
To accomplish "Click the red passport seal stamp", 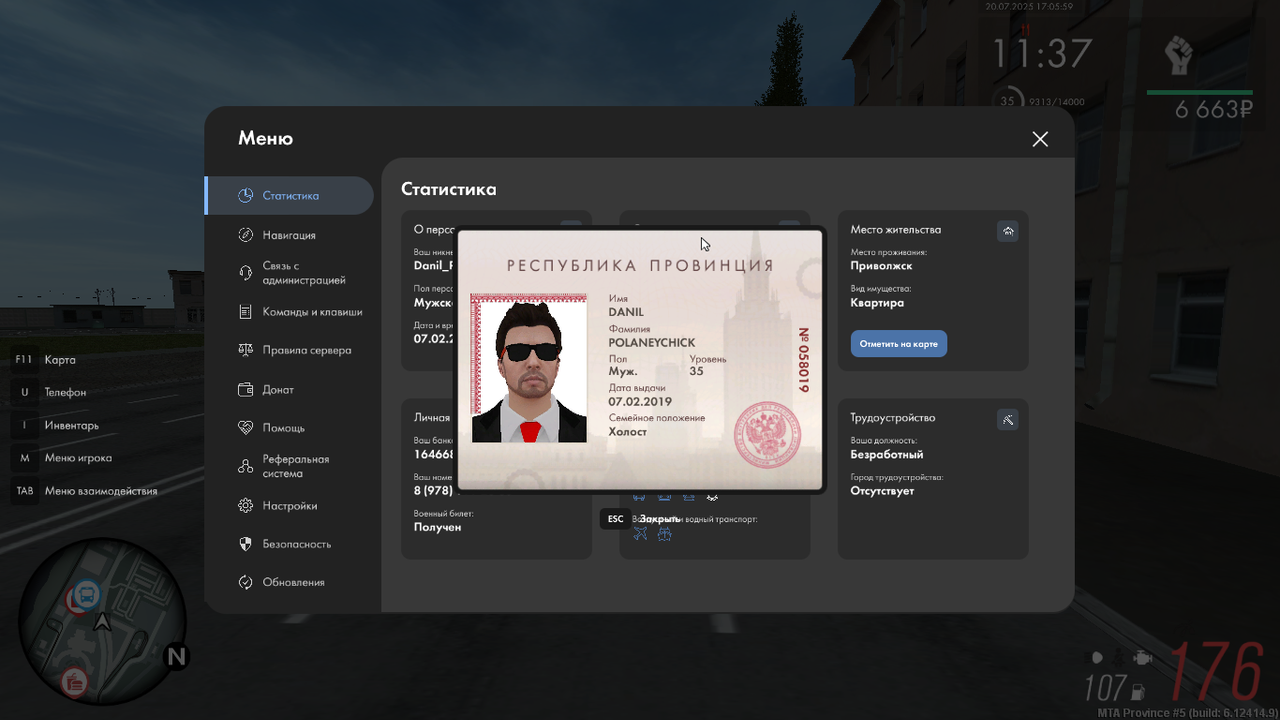I will pyautogui.click(x=768, y=433).
